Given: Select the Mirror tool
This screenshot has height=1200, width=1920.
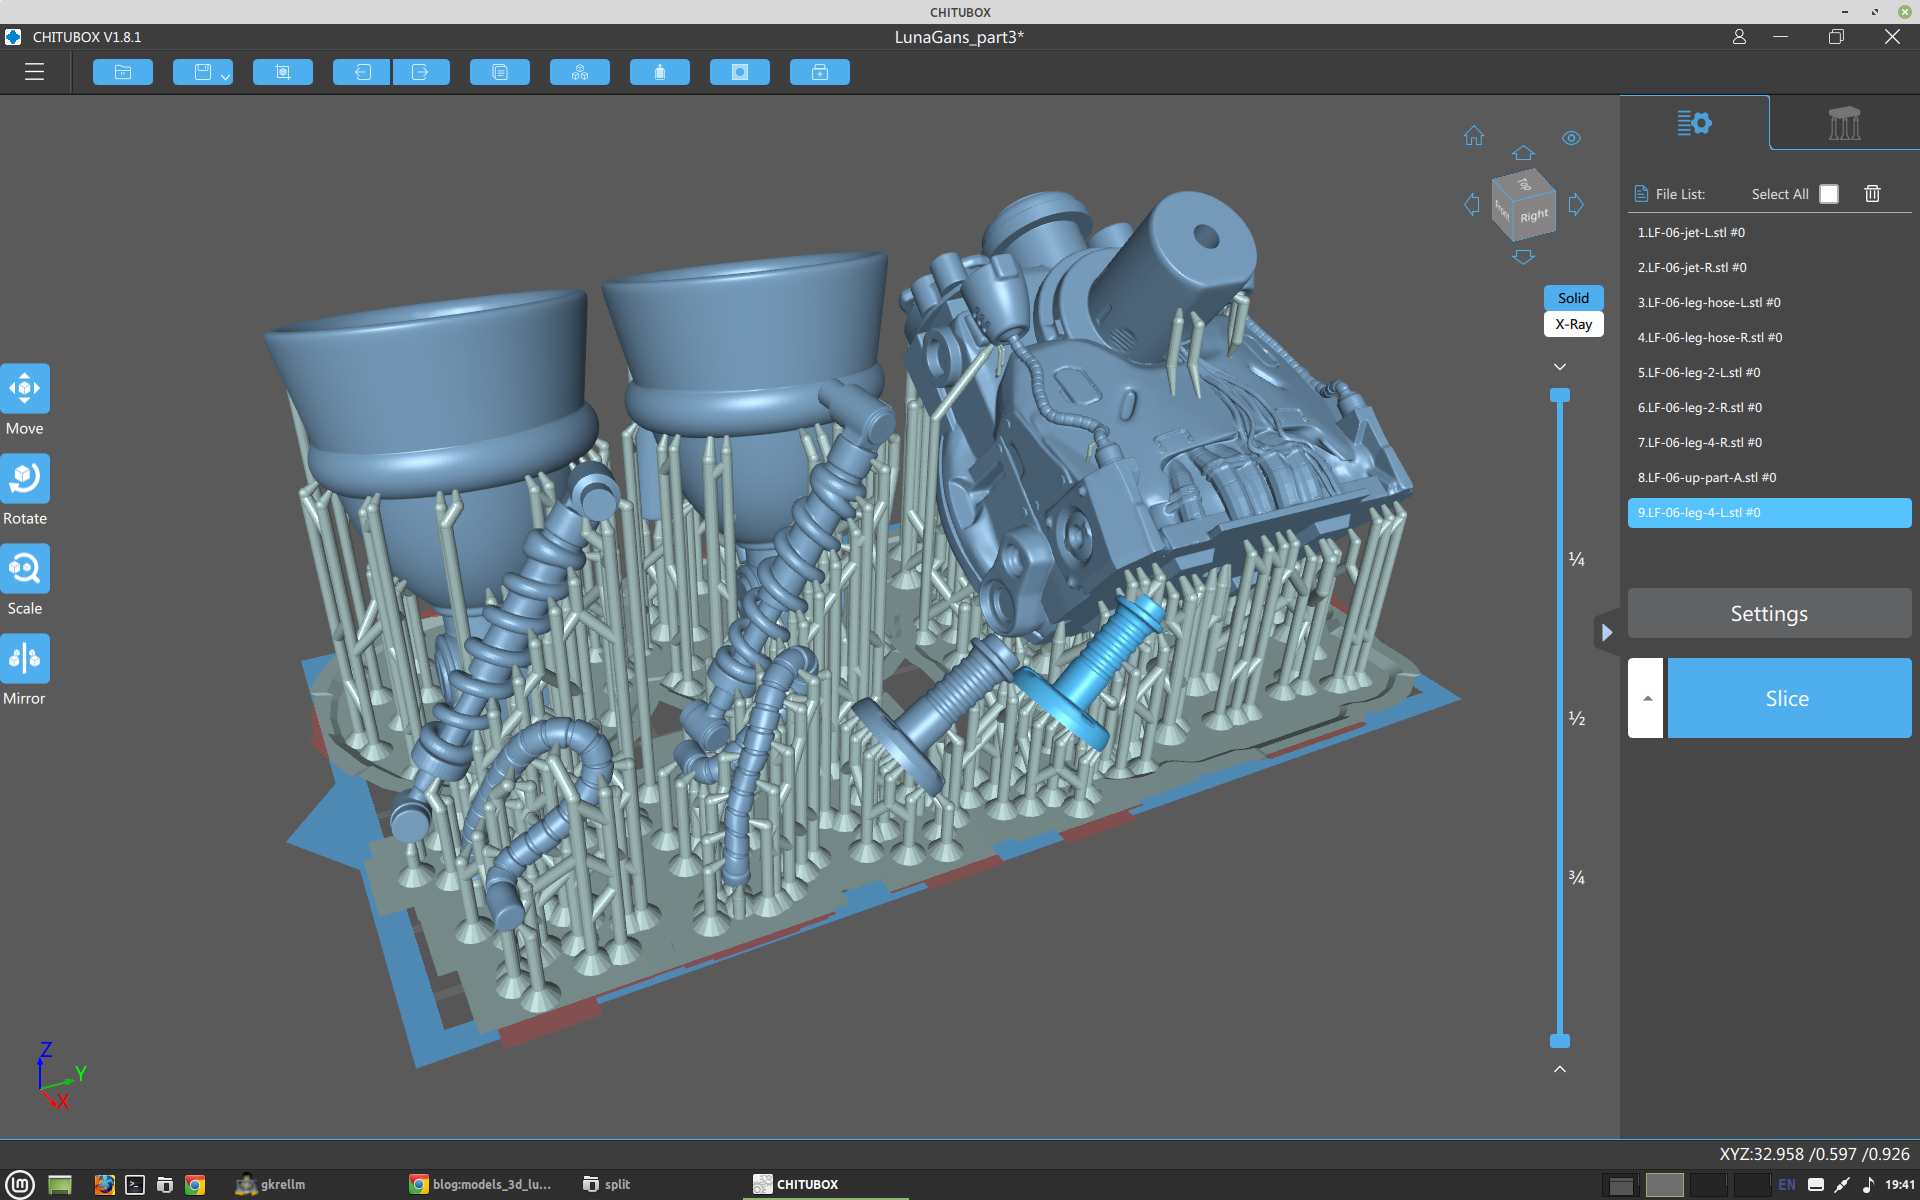Looking at the screenshot, I should coord(25,659).
